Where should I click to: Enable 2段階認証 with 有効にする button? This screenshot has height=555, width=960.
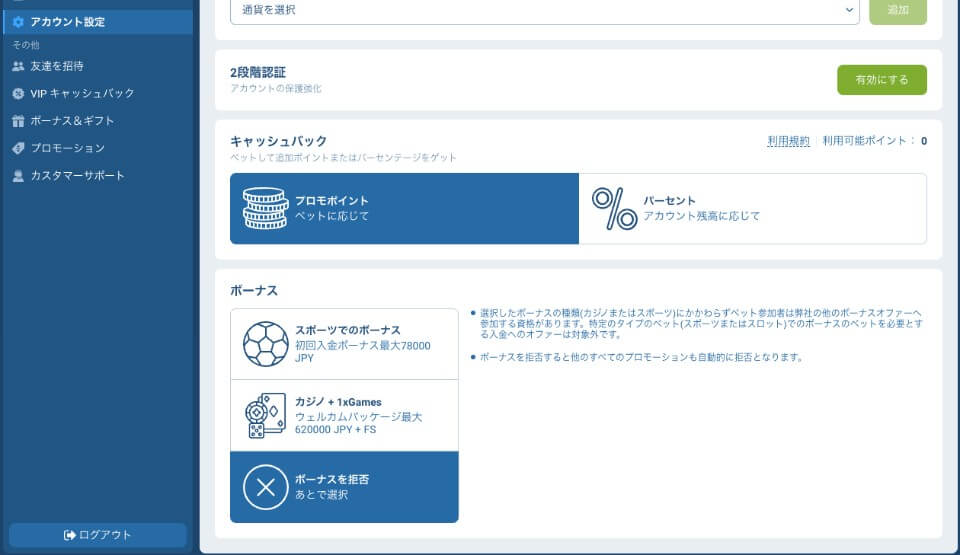882,80
